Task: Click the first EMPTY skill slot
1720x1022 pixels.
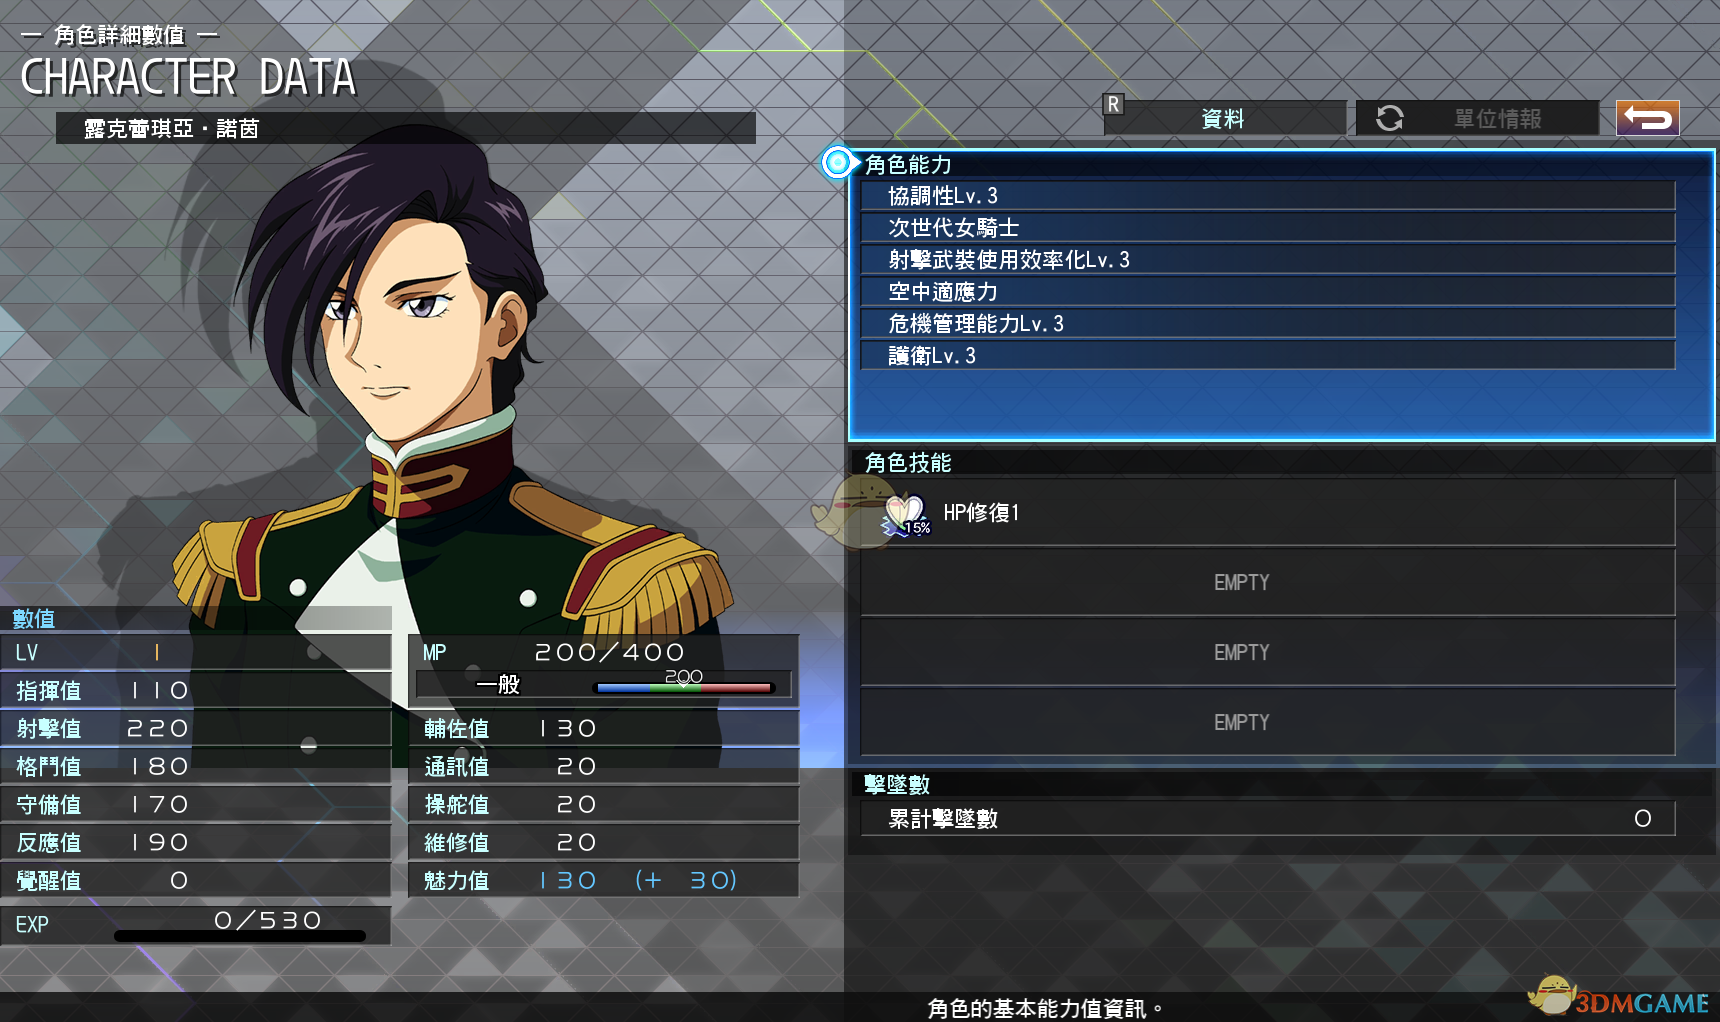Action: pyautogui.click(x=1267, y=582)
